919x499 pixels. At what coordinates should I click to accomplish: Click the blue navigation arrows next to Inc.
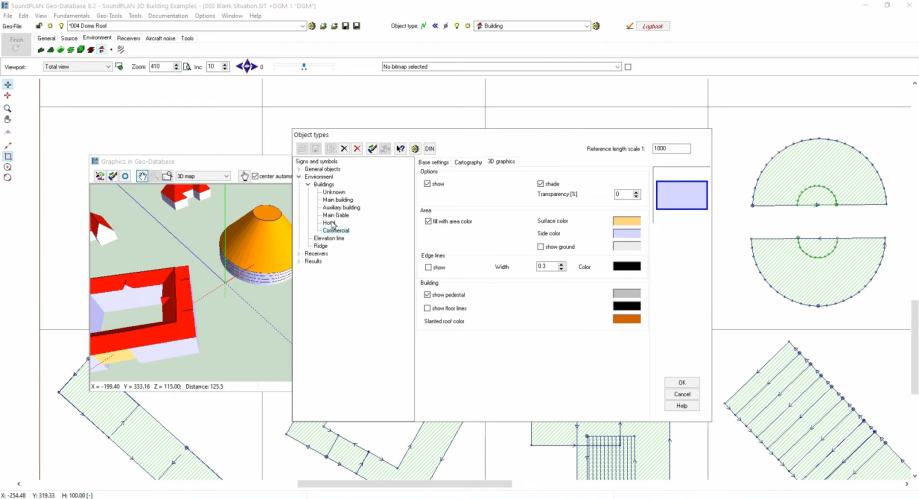click(246, 67)
